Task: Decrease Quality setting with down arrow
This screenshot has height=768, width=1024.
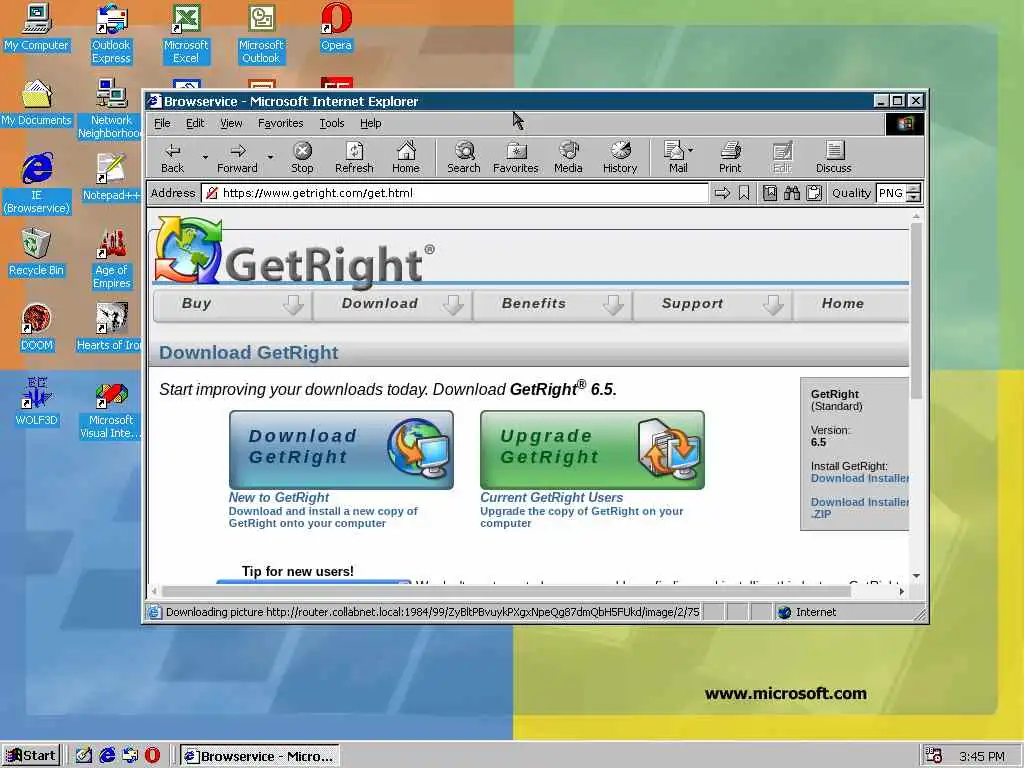Action: (914, 198)
